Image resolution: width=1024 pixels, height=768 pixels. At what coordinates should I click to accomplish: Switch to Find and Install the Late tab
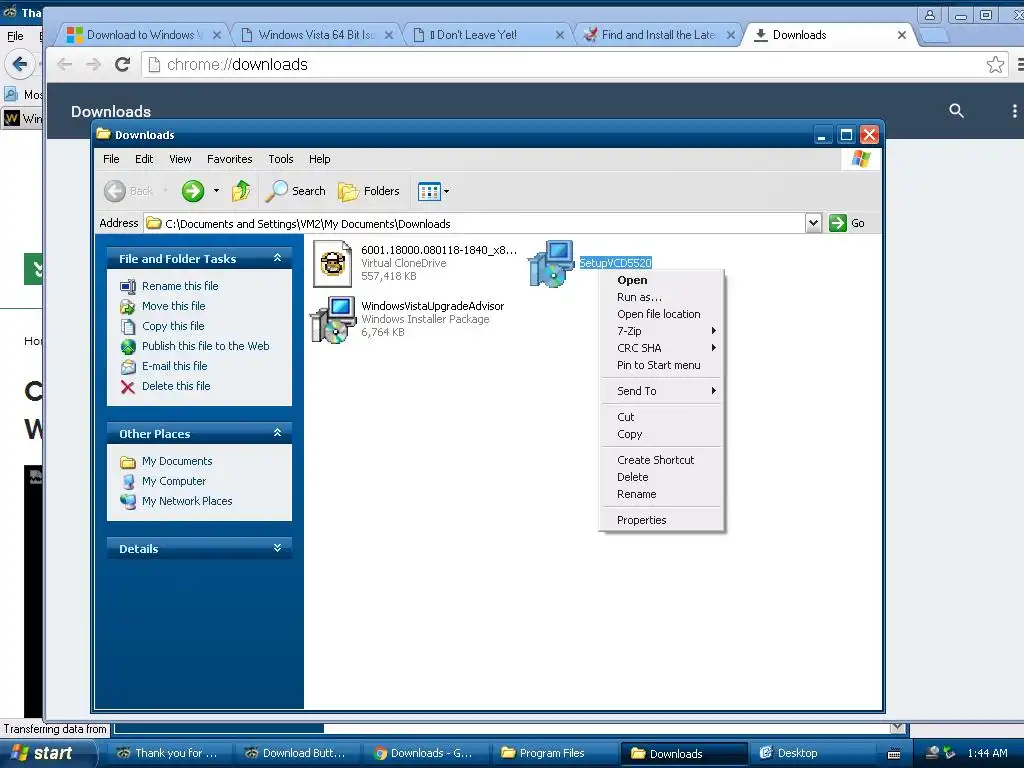click(x=658, y=35)
